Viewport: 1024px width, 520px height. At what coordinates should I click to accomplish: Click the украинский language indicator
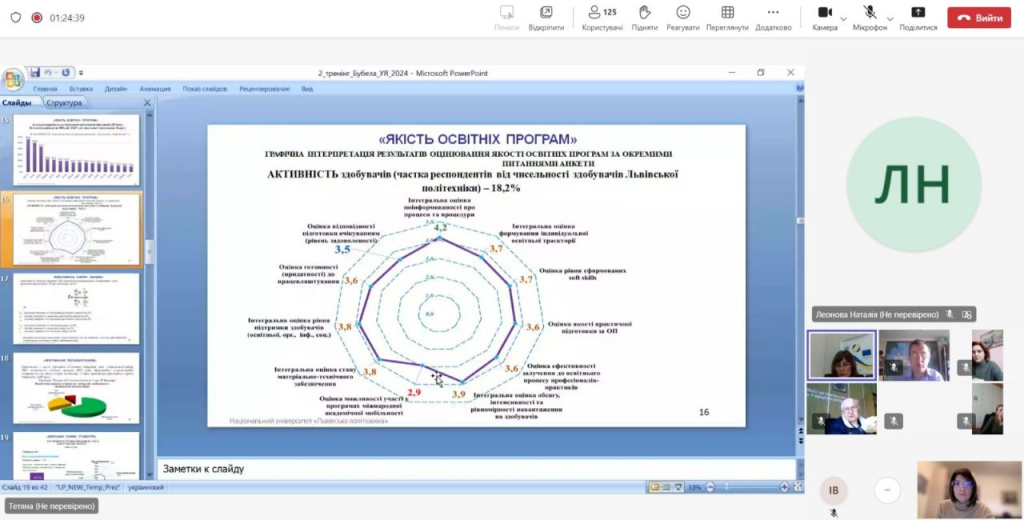[x=146, y=487]
